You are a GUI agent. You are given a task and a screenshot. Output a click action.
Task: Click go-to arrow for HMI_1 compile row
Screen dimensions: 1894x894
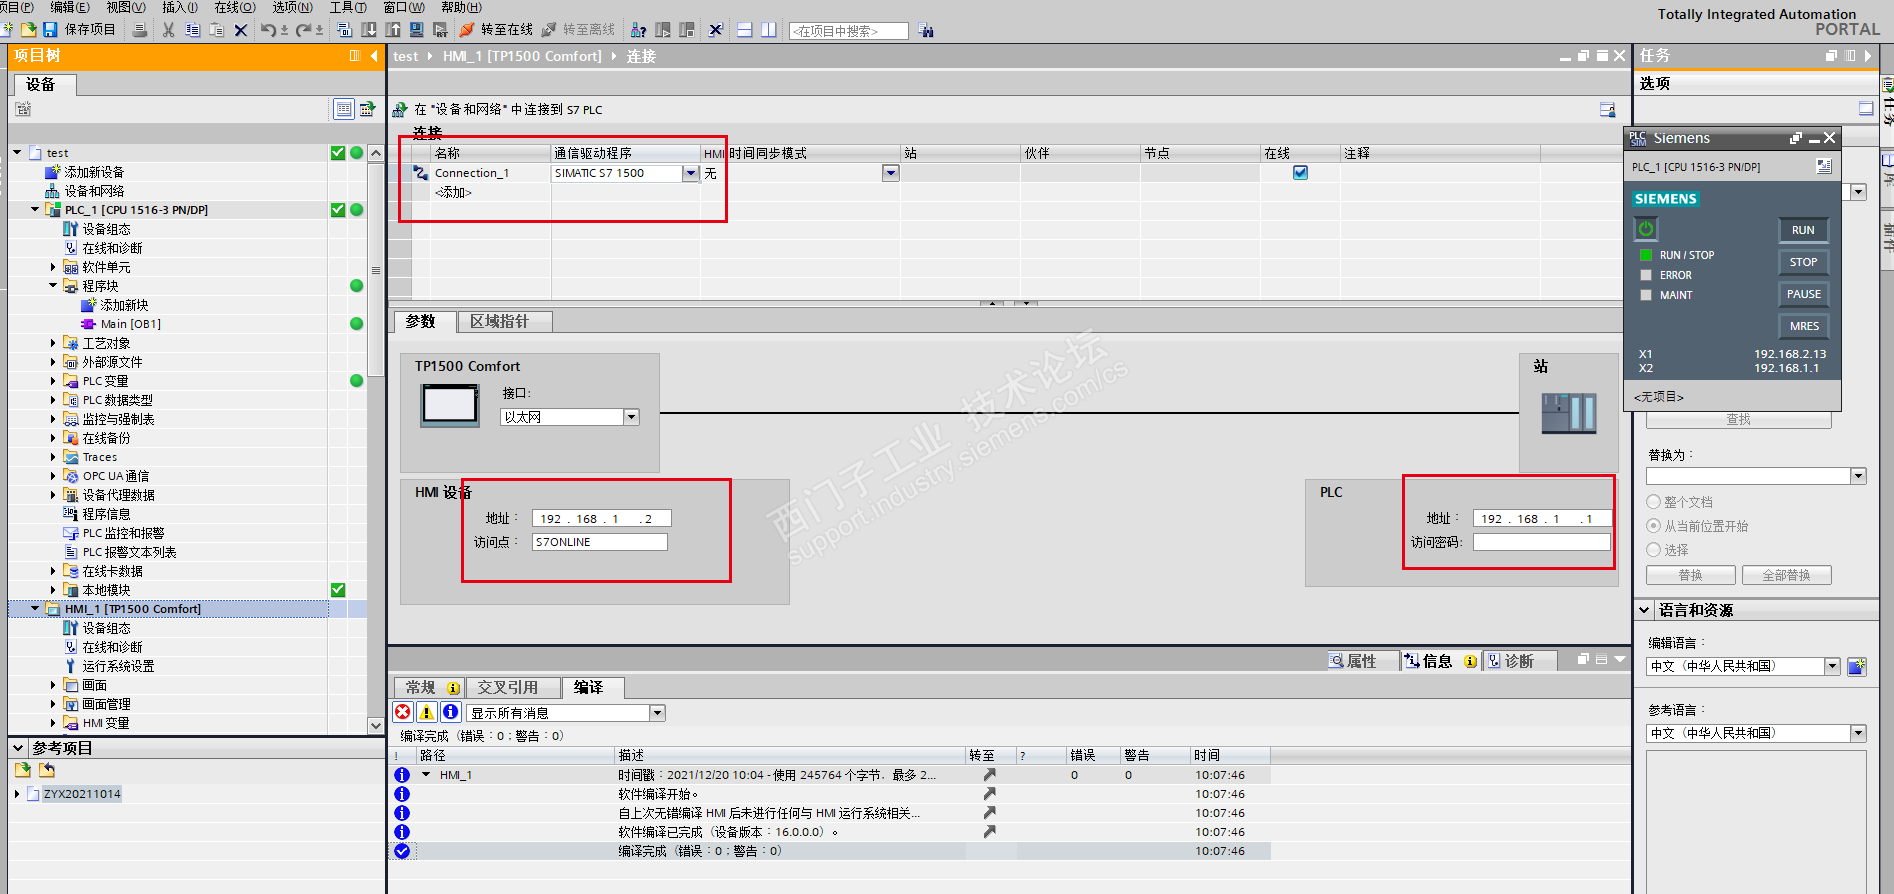(989, 775)
